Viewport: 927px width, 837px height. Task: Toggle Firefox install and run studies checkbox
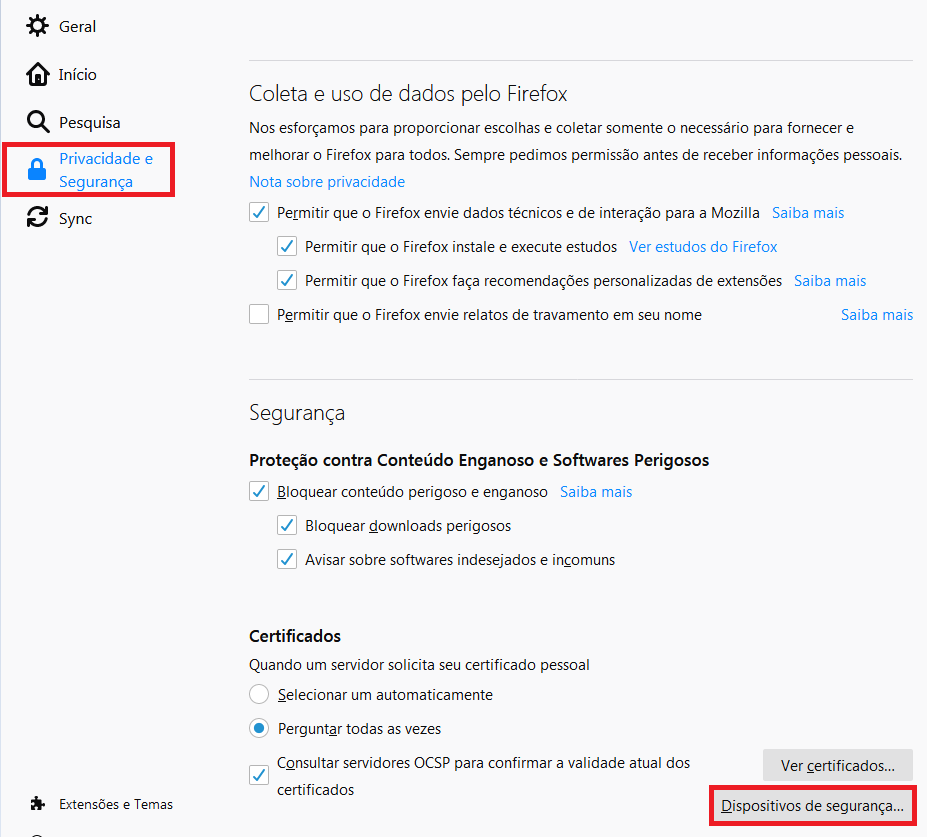[287, 246]
